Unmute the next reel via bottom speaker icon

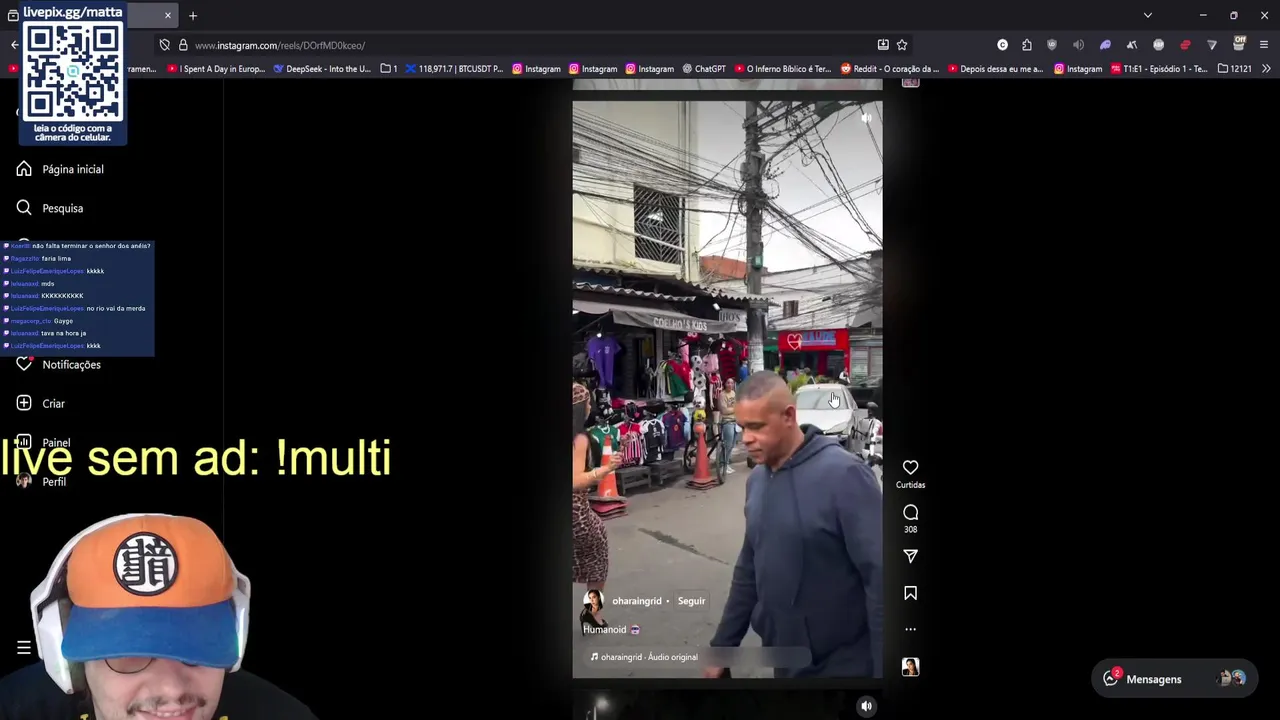[866, 706]
